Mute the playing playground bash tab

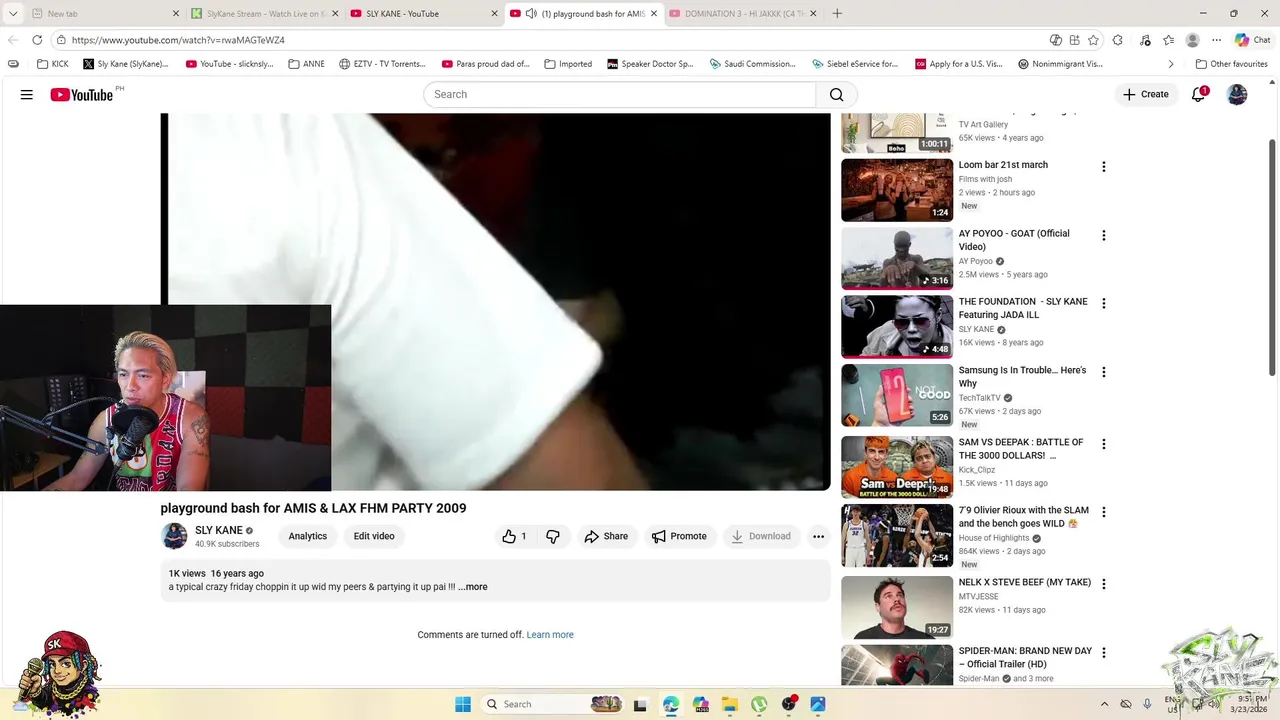coord(531,14)
